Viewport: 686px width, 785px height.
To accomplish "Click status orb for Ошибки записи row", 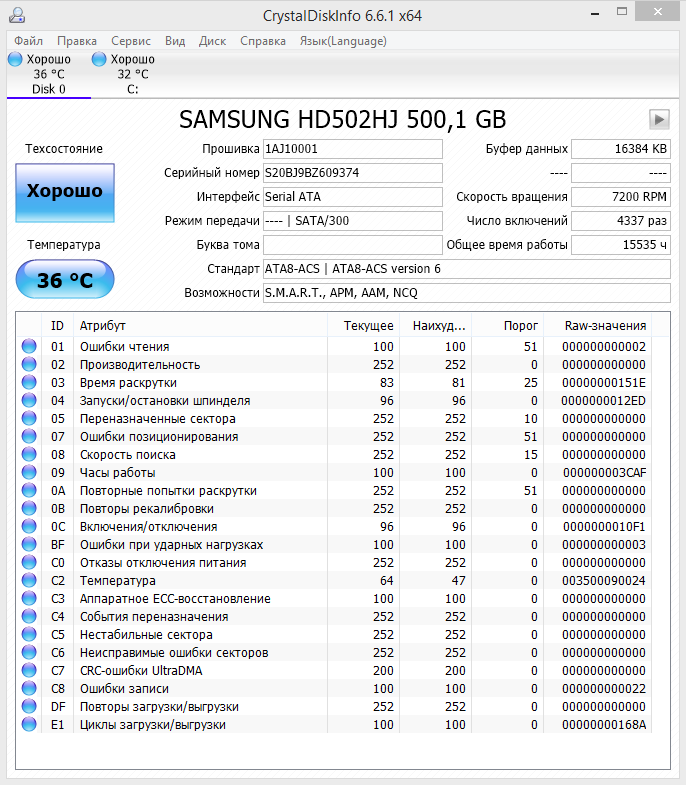I will pyautogui.click(x=29, y=689).
